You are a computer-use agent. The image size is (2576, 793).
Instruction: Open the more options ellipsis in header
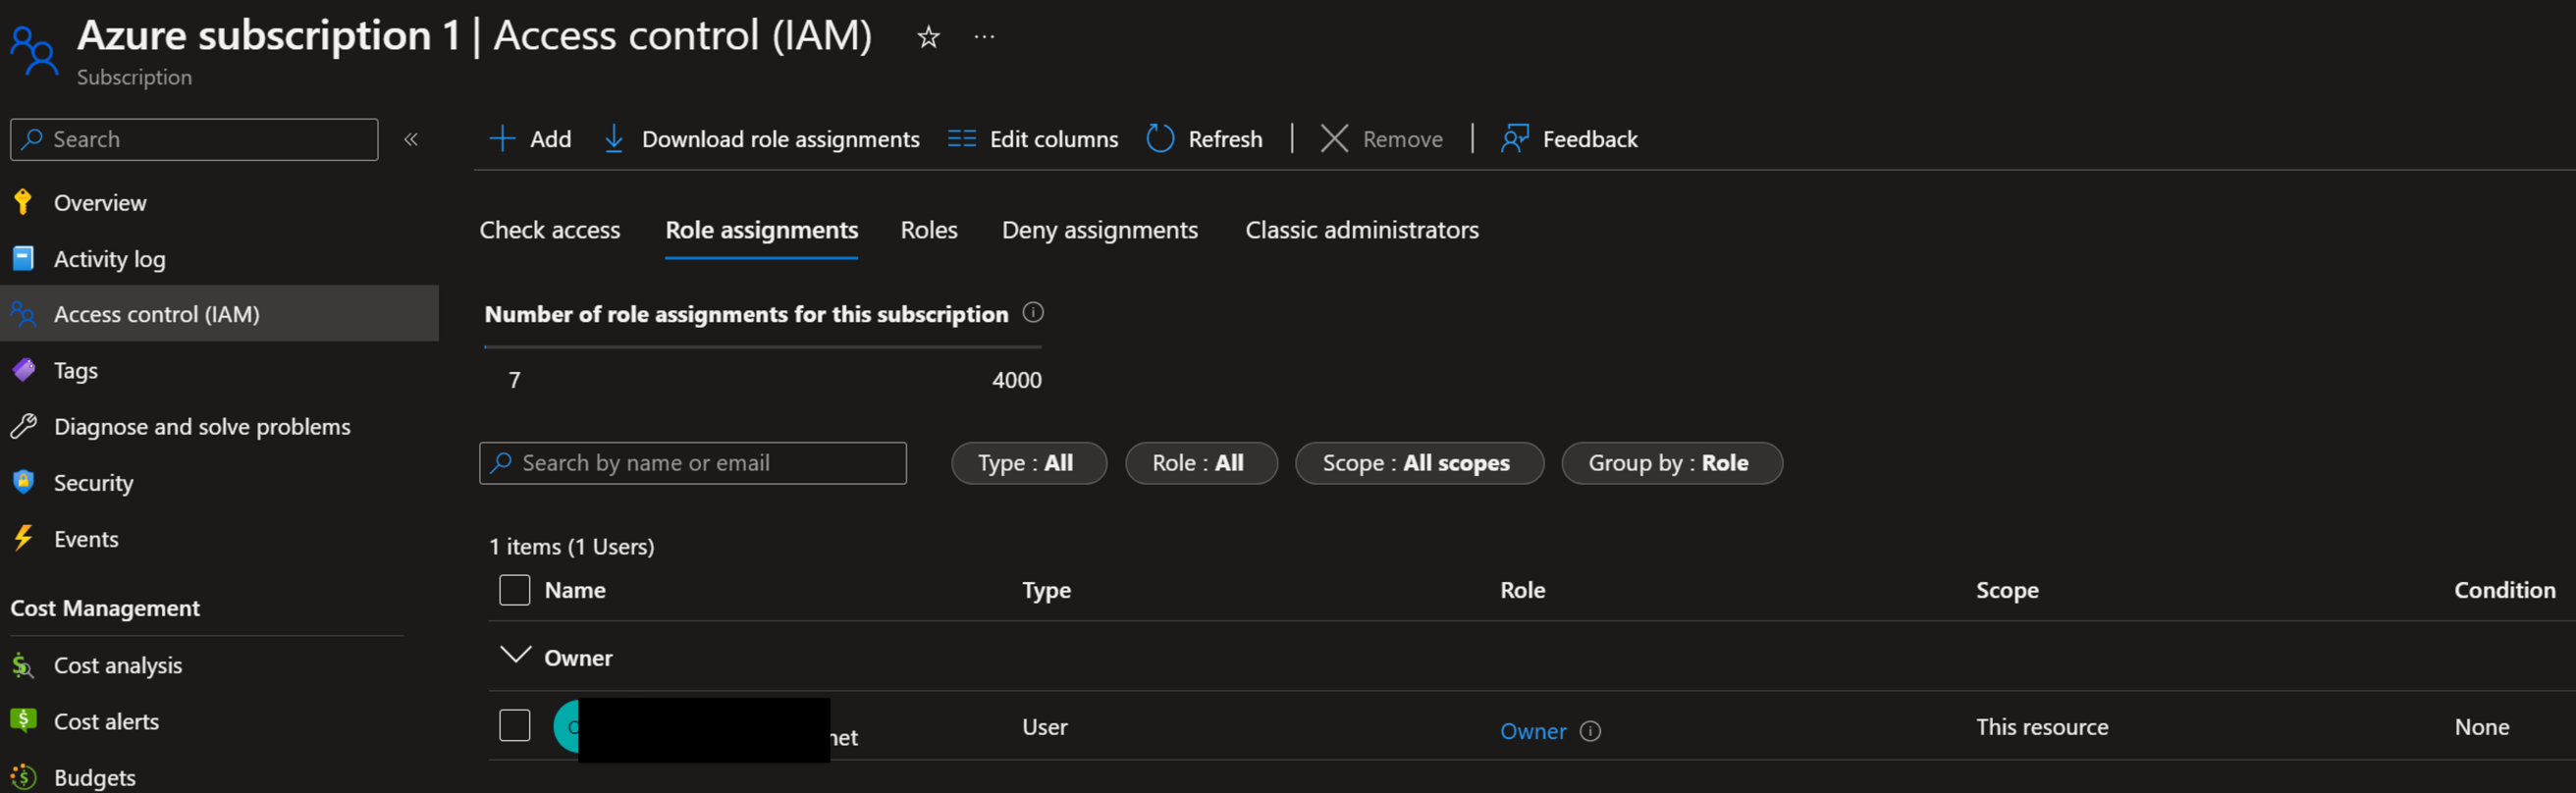(x=984, y=37)
